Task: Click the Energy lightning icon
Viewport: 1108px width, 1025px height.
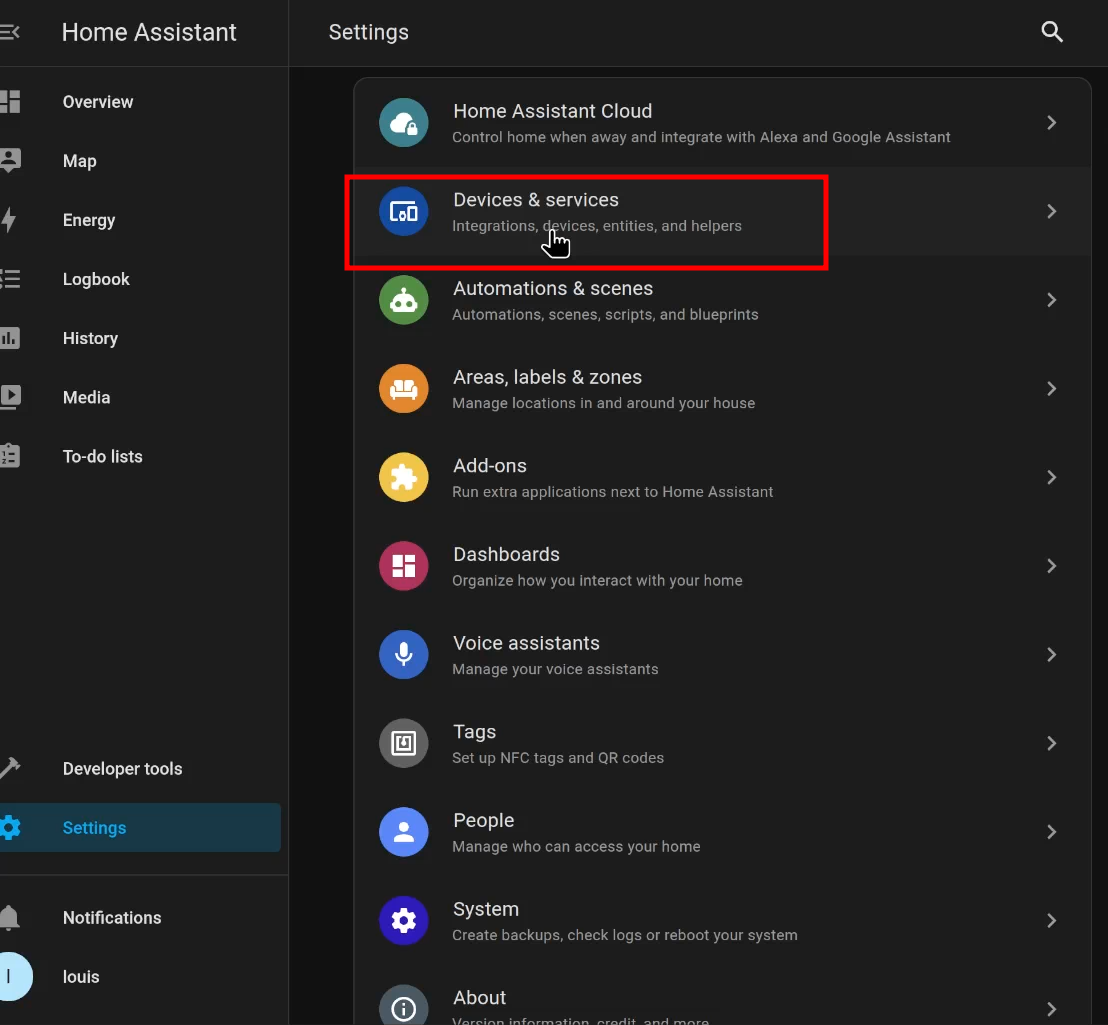Action: click(8, 220)
